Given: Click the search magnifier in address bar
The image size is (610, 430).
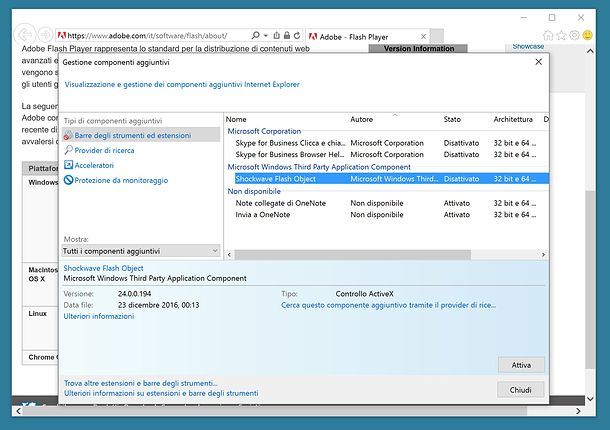Looking at the screenshot, I should point(256,35).
